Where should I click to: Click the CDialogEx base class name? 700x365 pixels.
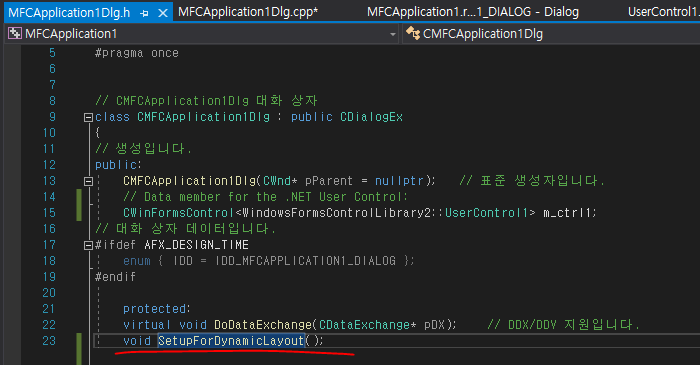tap(371, 117)
